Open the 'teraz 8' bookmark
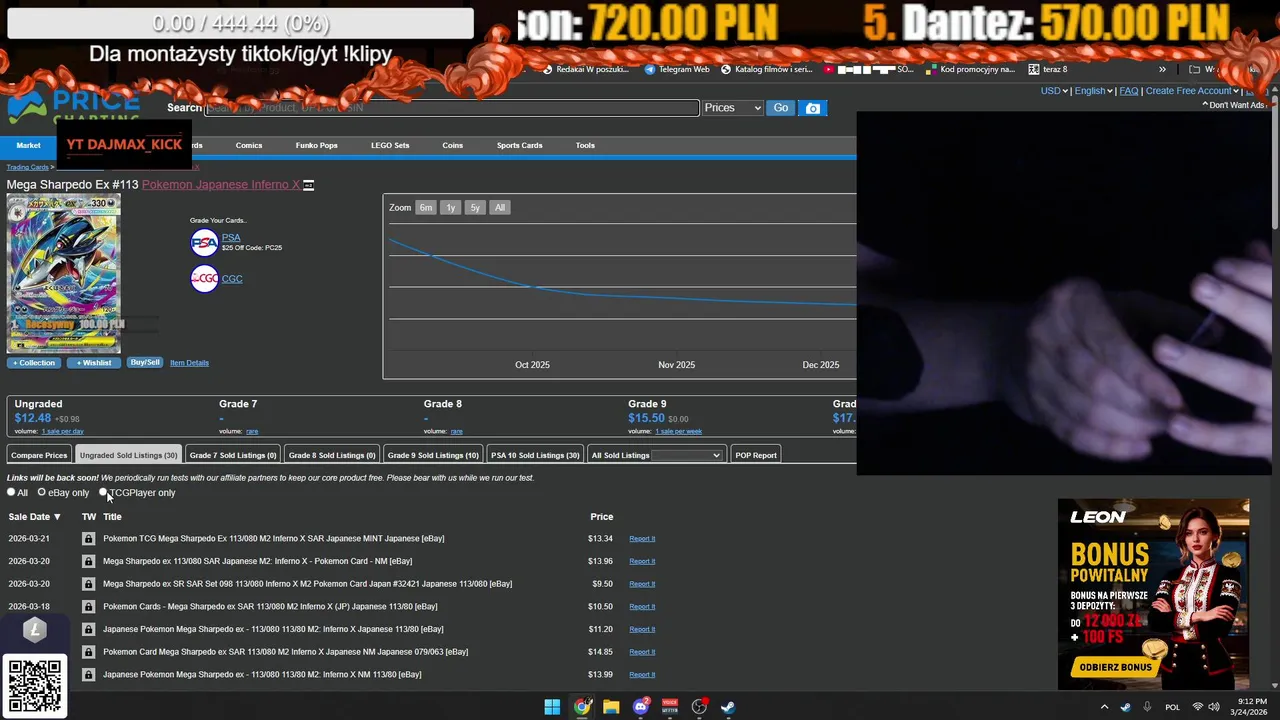 click(x=1047, y=69)
